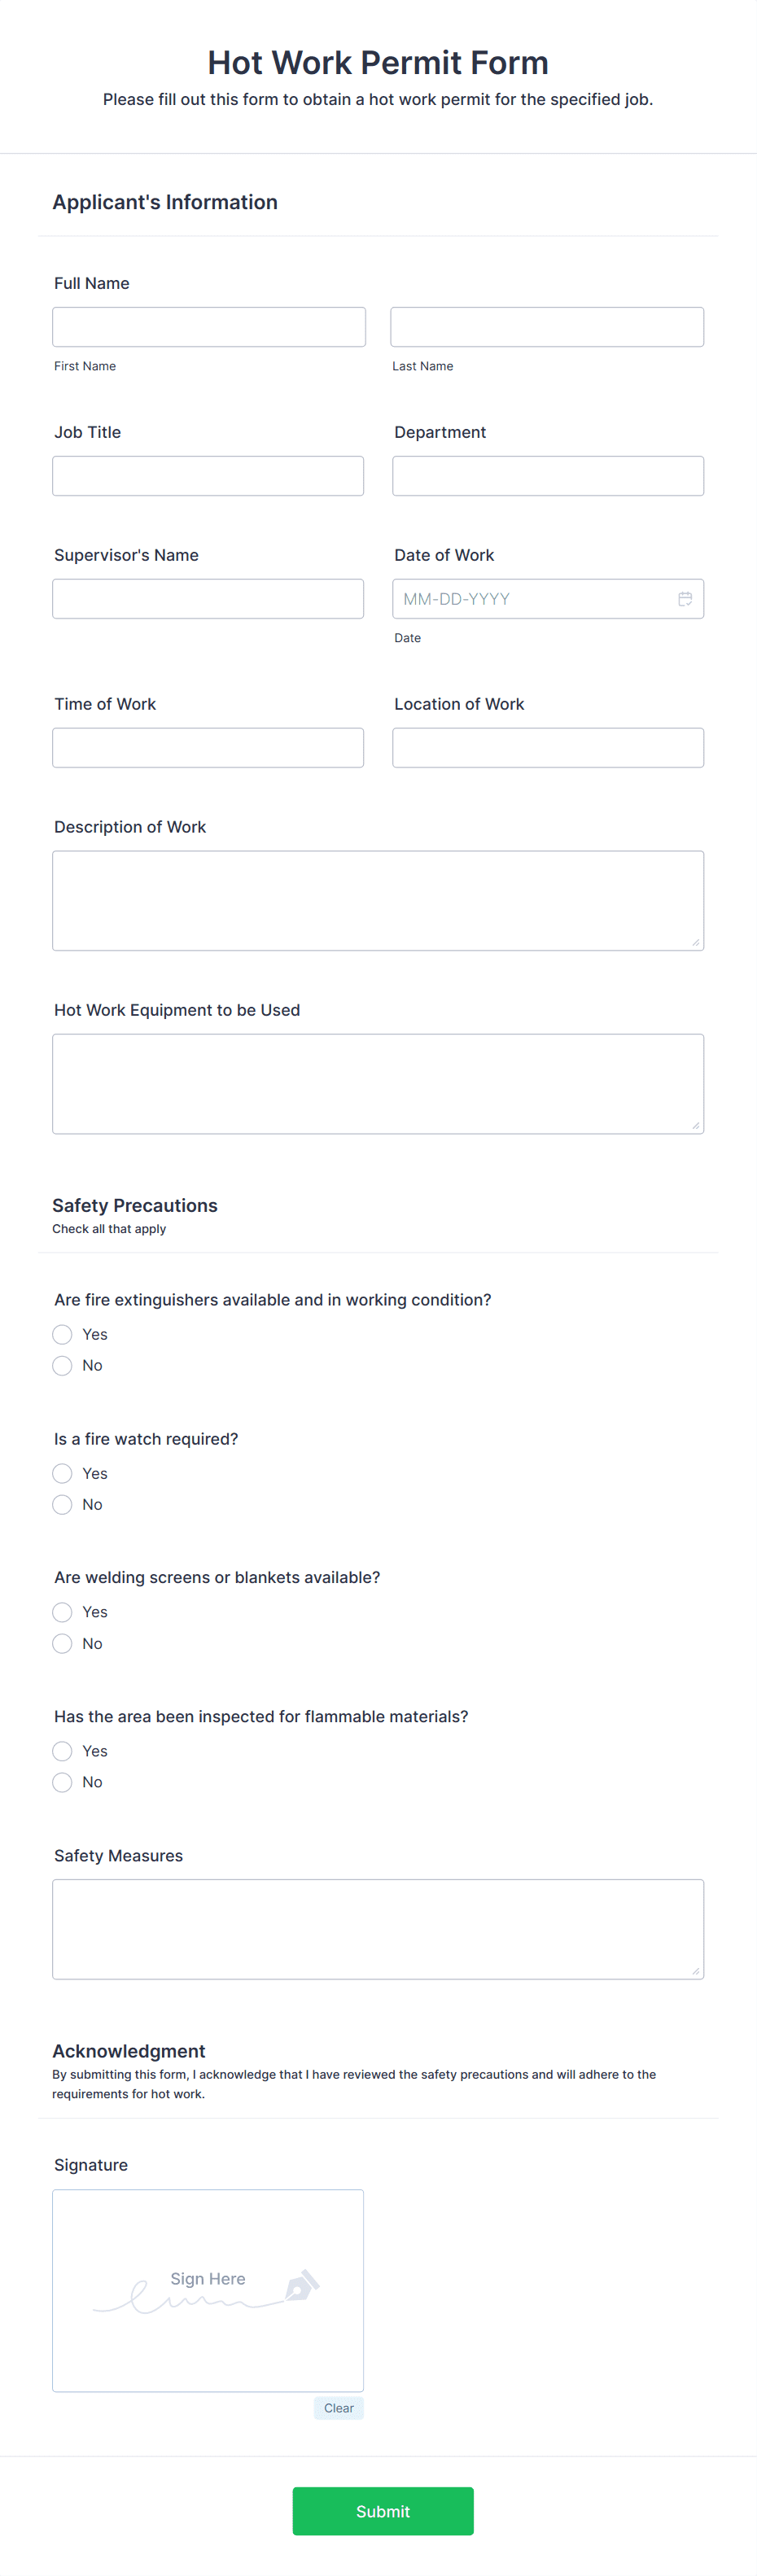Choose Yes for welding screens availability

coord(62,1611)
